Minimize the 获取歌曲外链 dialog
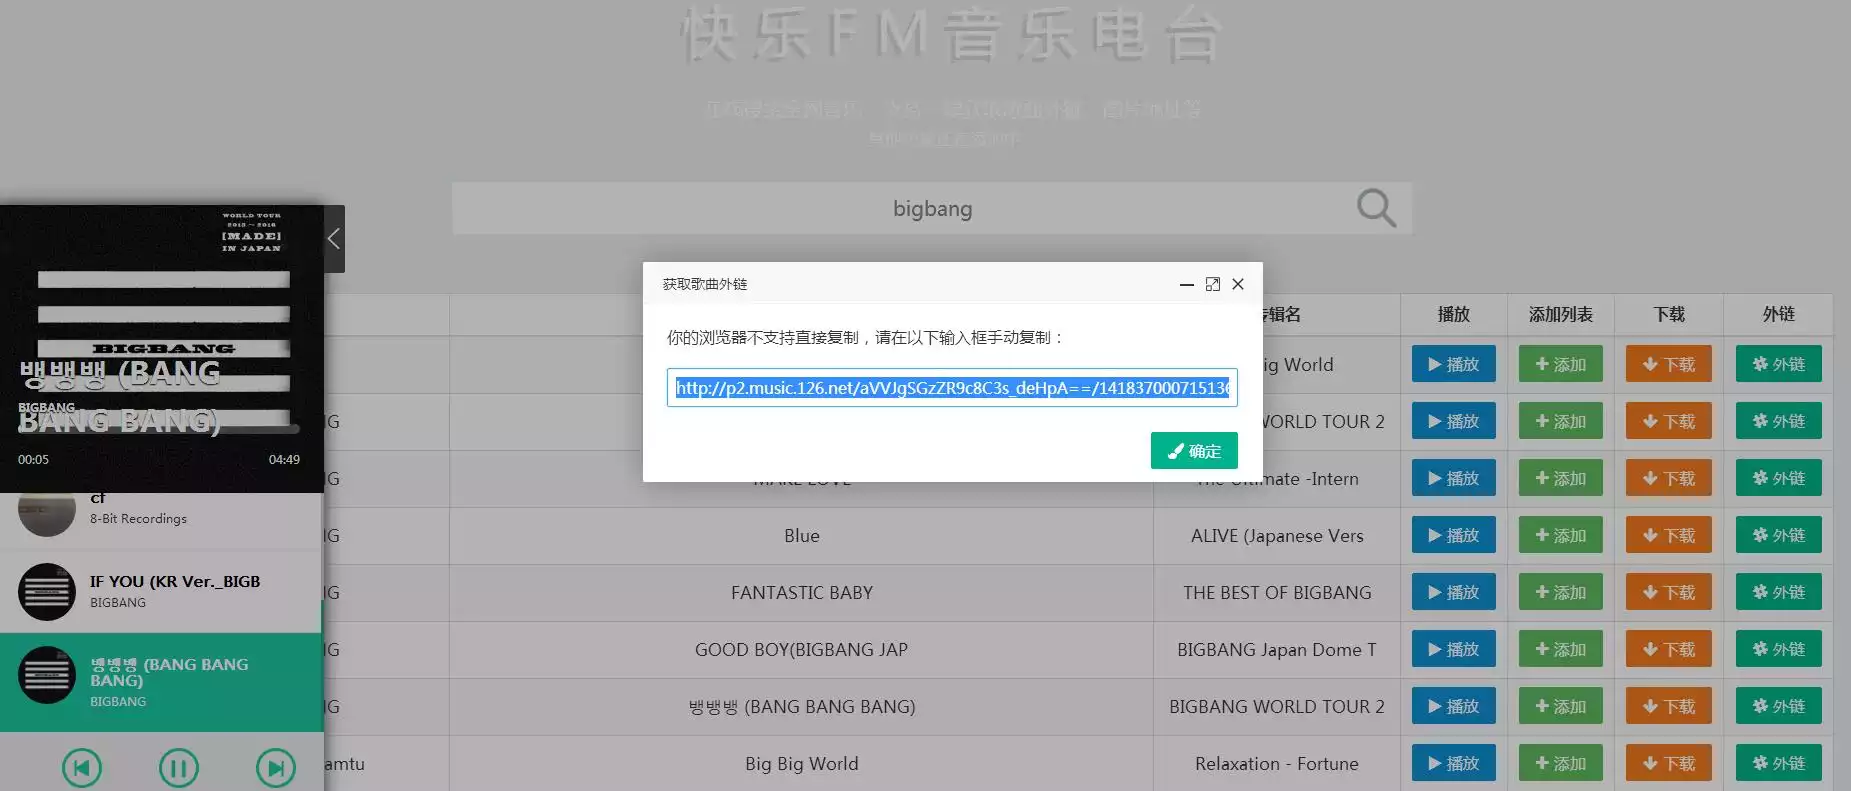Screen dimensions: 1851x791 tap(1187, 285)
